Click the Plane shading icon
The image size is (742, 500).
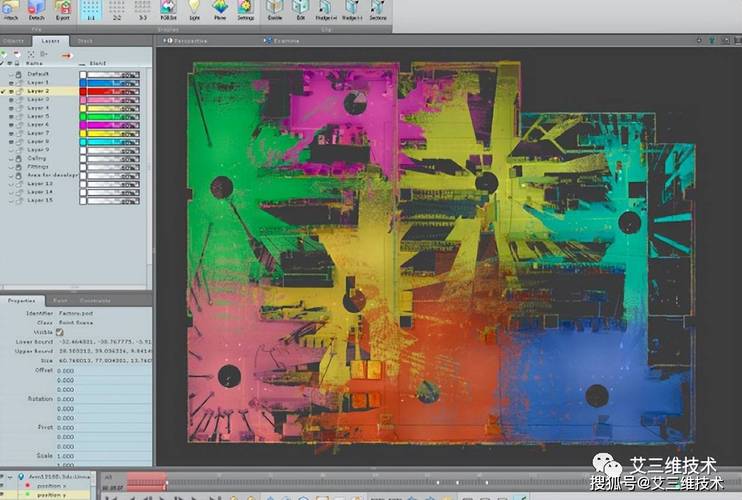(220, 9)
